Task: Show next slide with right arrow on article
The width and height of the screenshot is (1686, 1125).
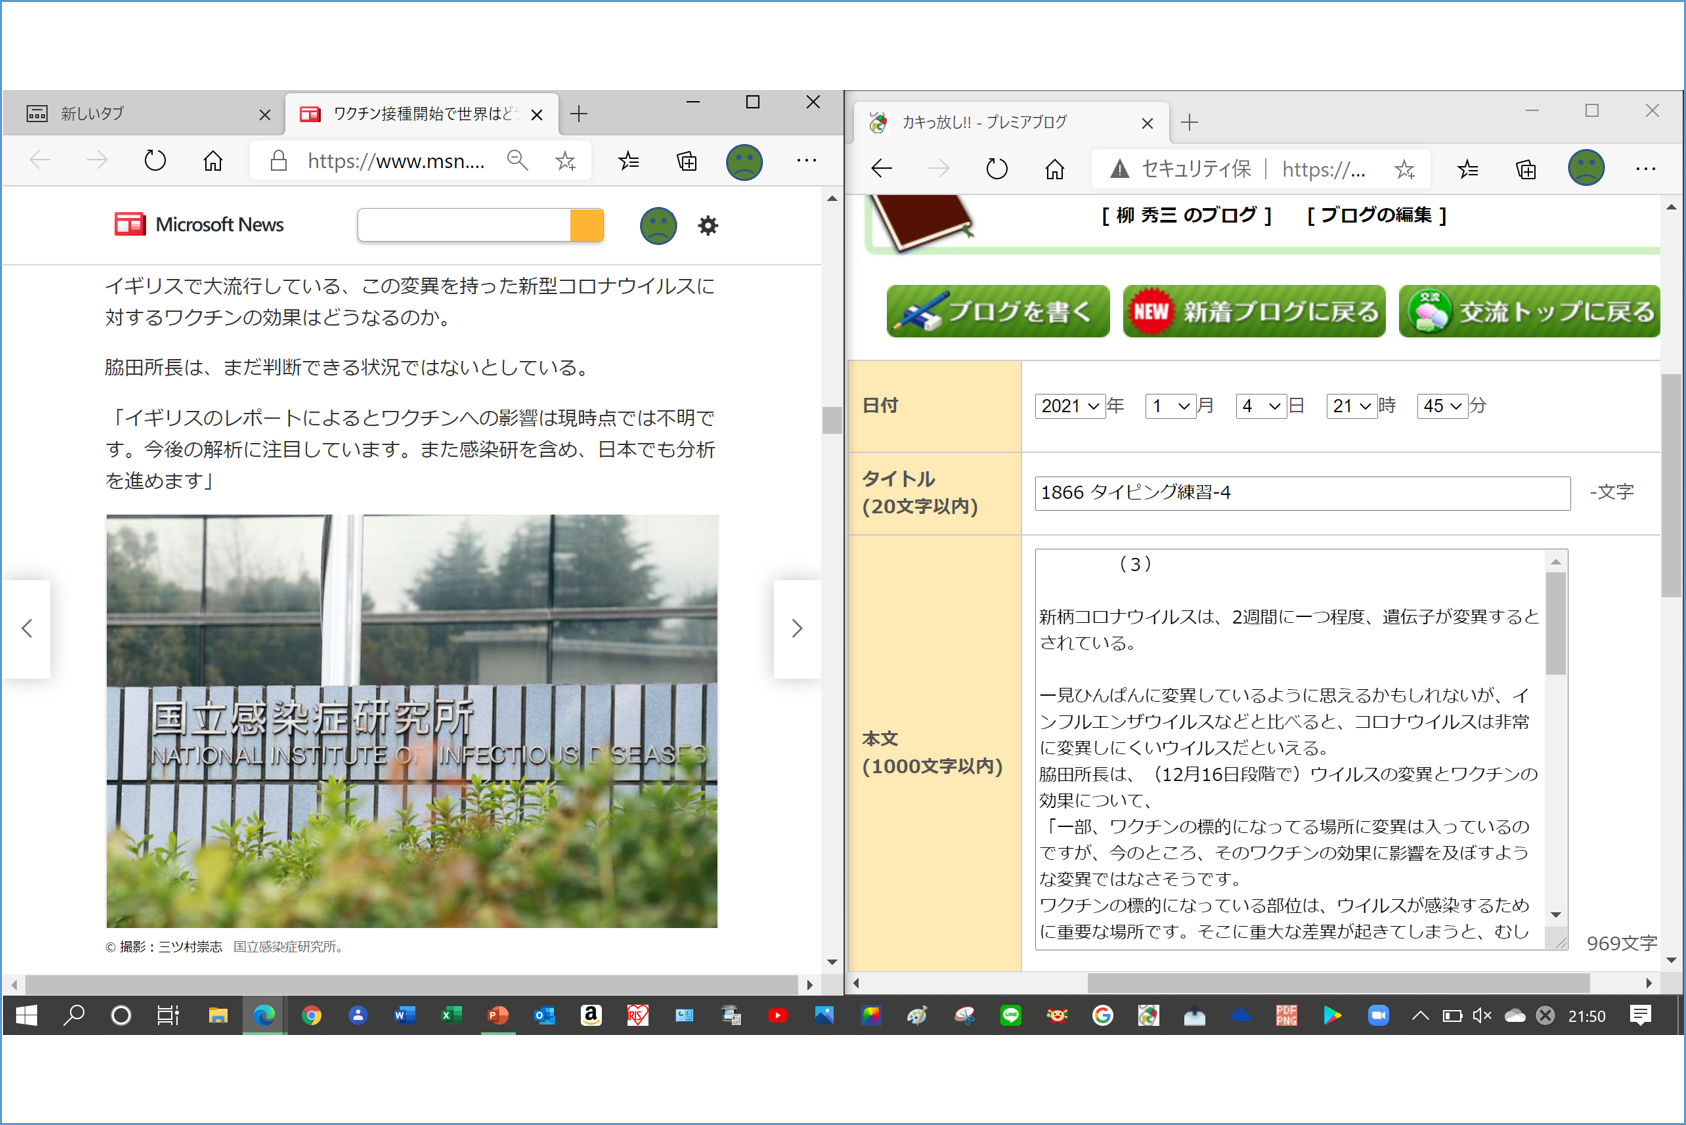Action: click(x=797, y=629)
